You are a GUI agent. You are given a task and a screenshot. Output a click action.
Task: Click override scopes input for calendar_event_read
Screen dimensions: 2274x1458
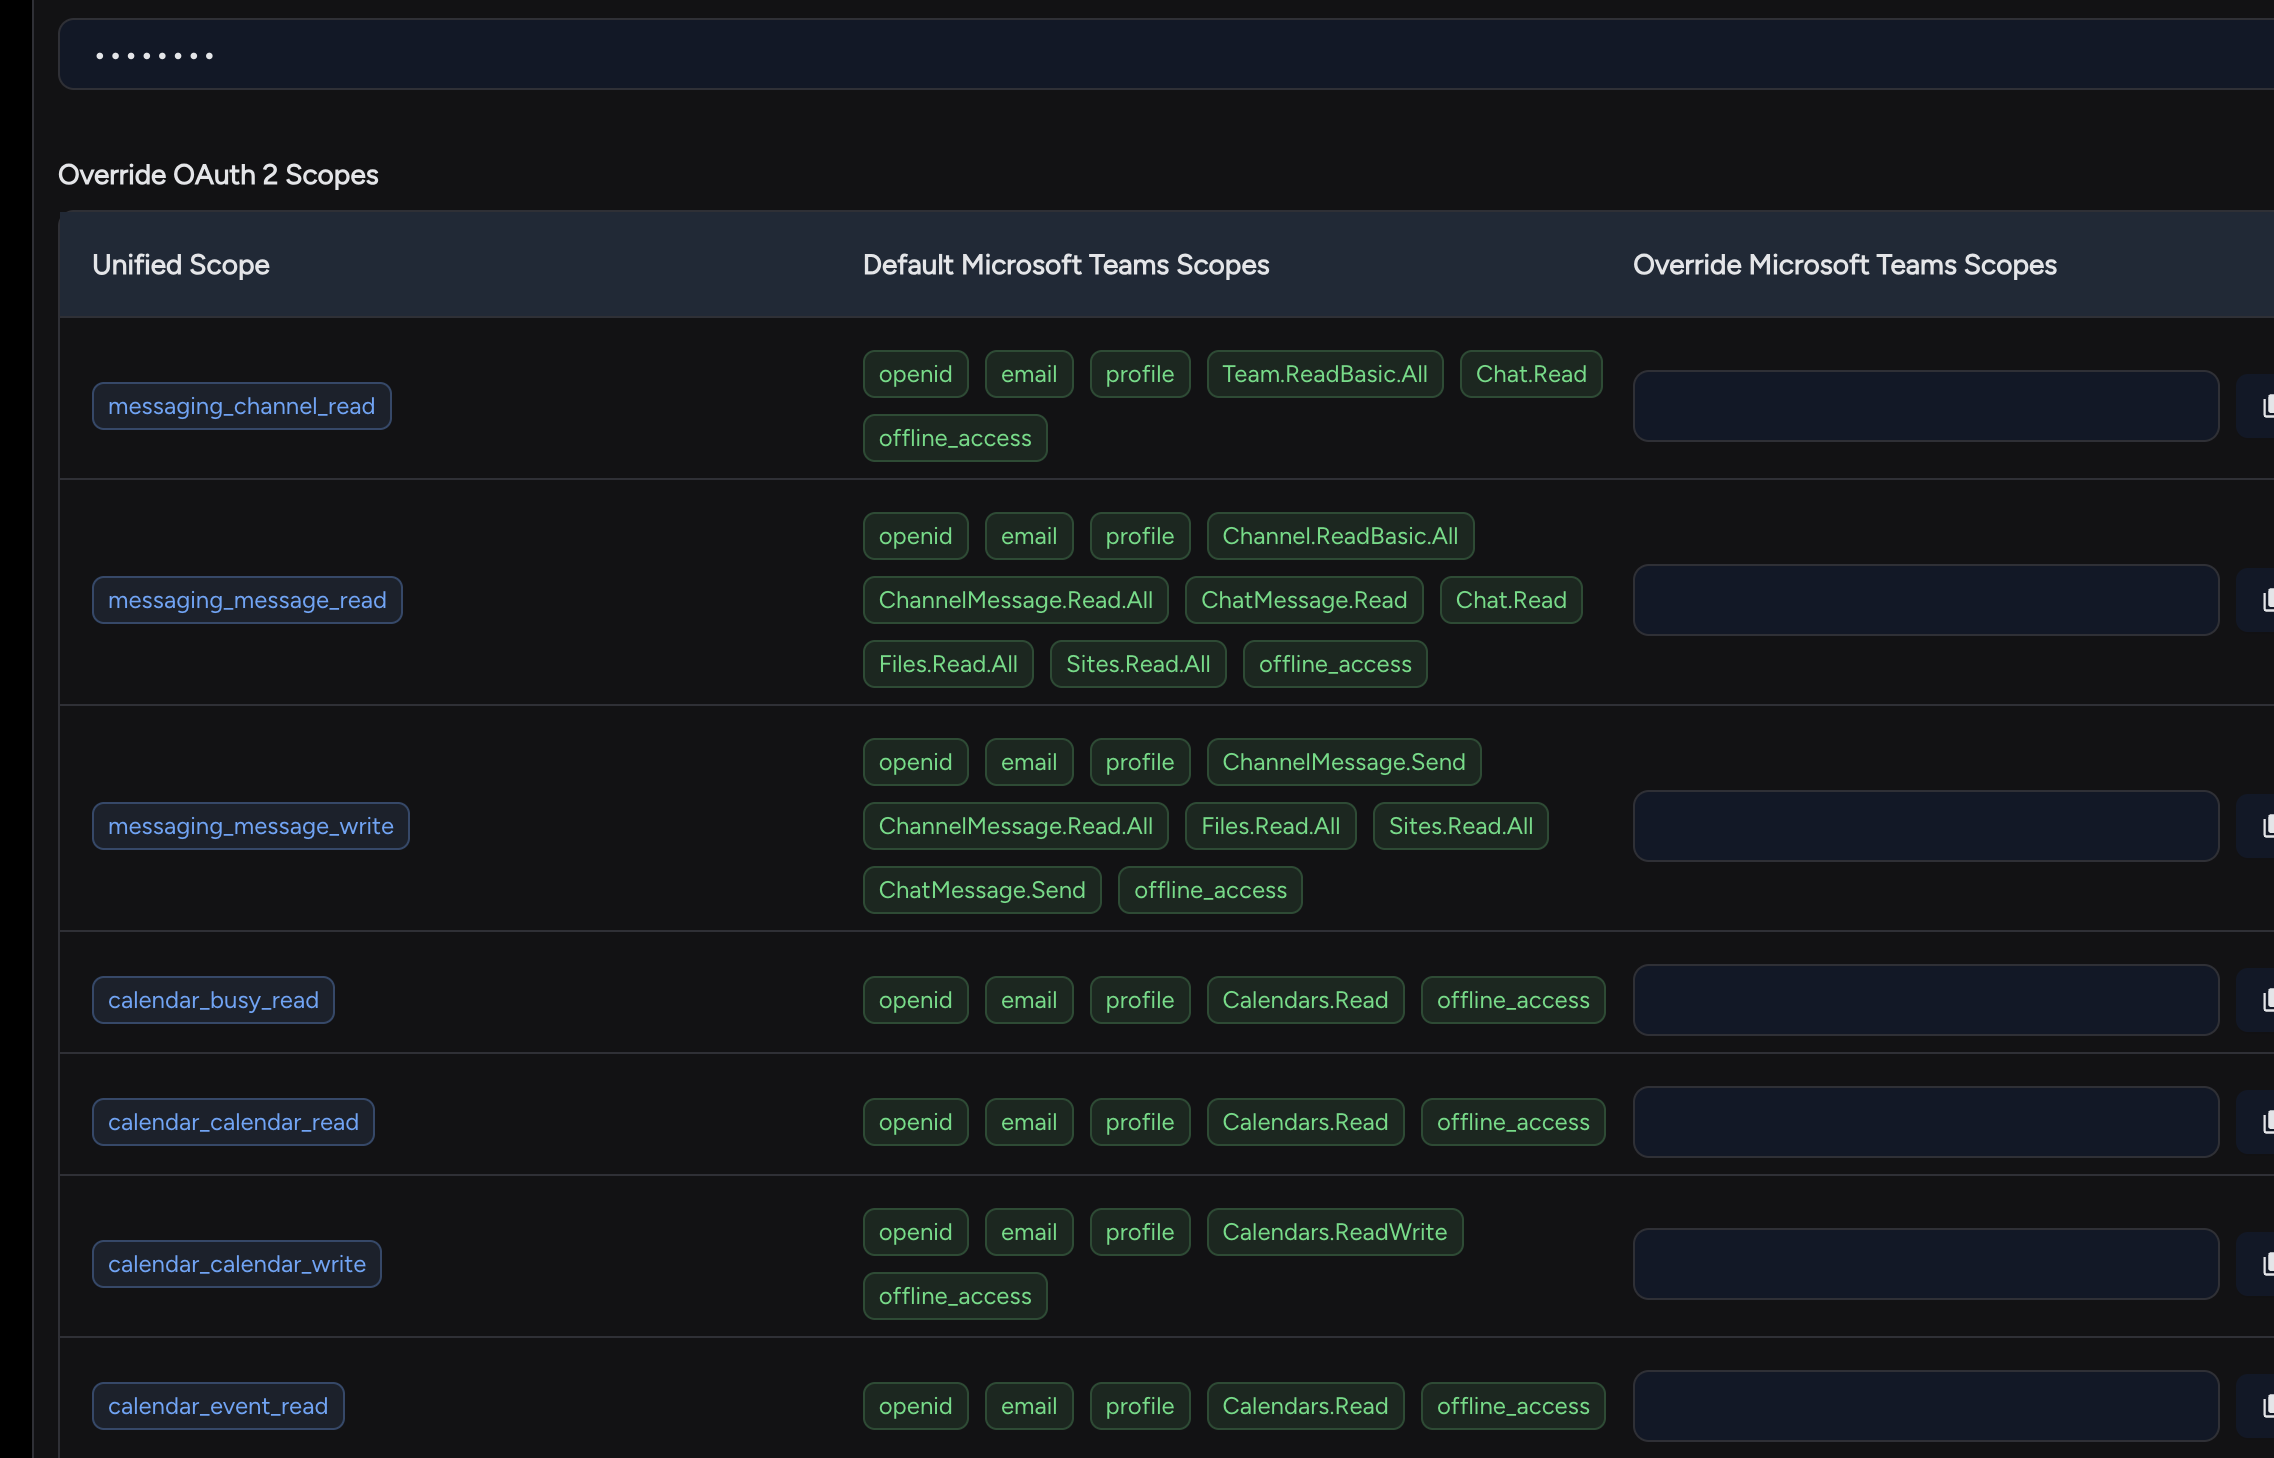click(x=1926, y=1406)
